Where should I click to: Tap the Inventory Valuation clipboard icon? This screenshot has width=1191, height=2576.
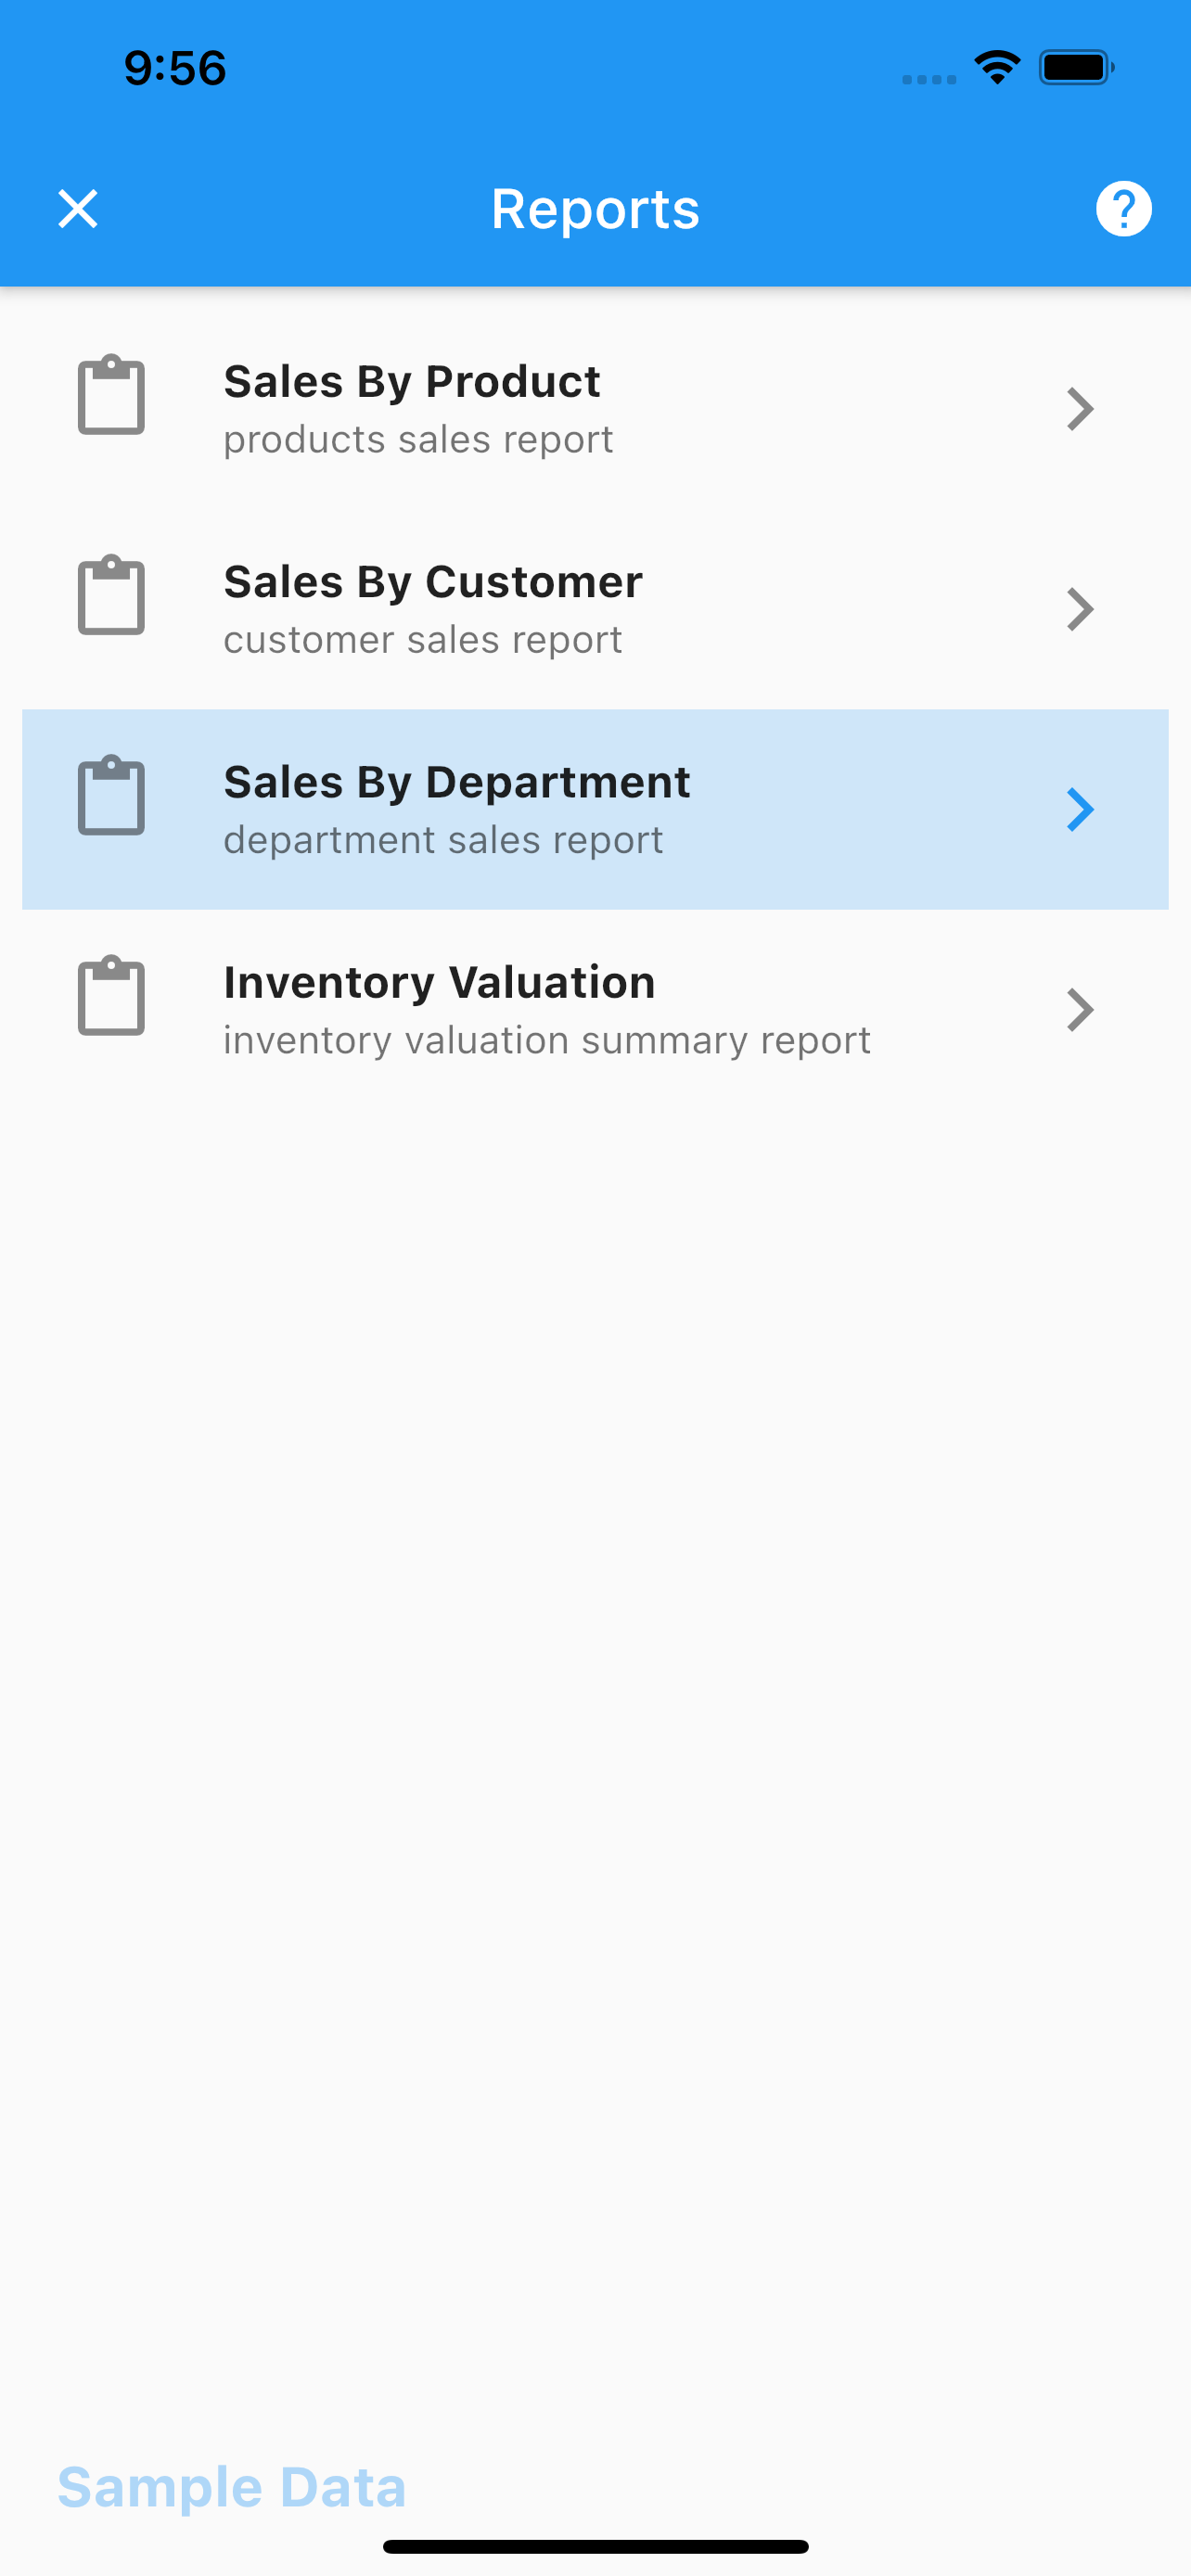(111, 996)
